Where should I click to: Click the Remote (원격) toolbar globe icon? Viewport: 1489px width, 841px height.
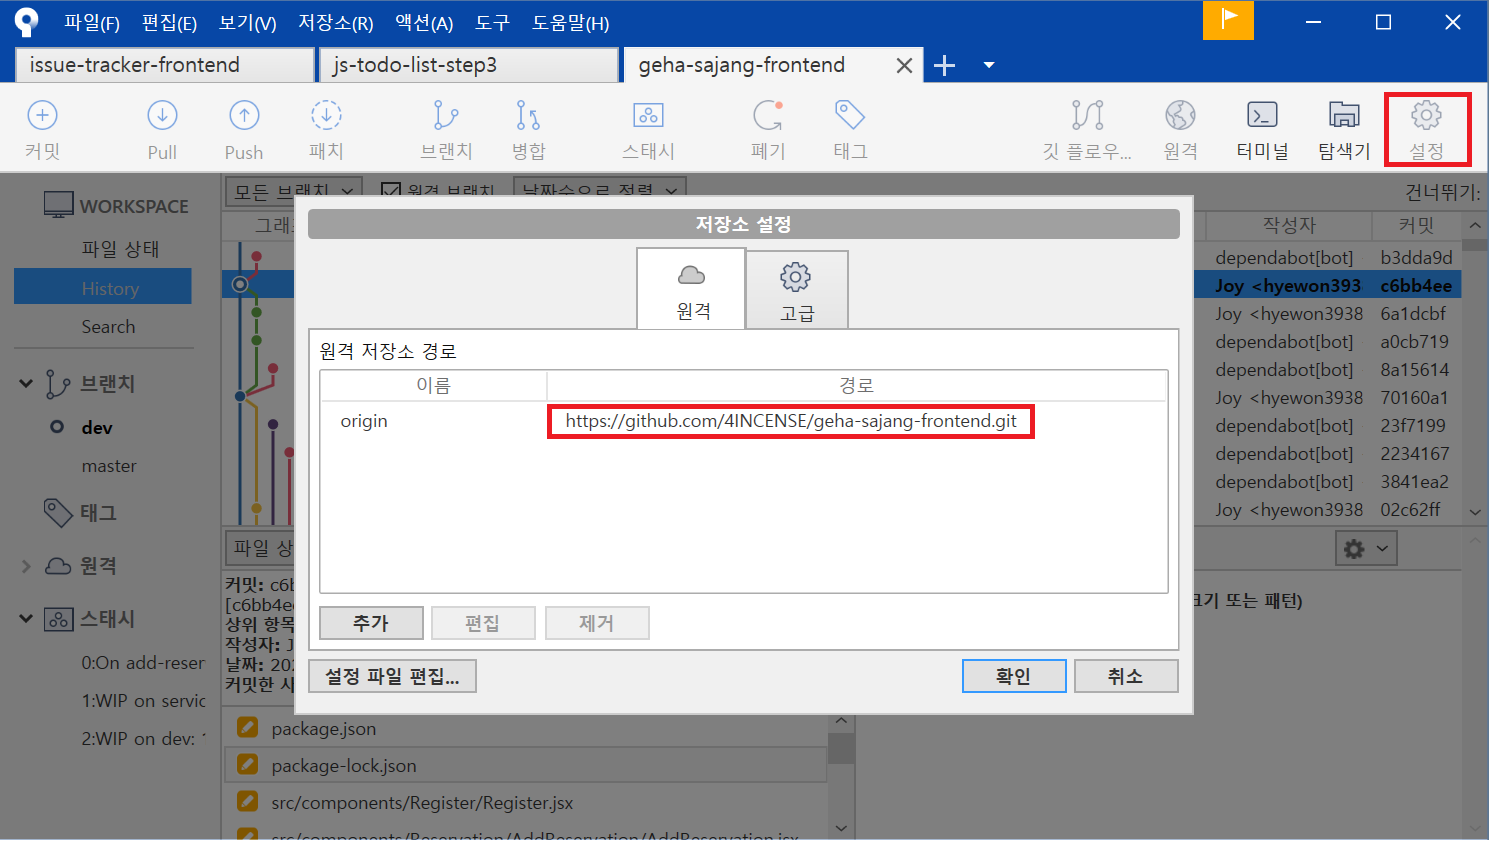pos(1180,116)
